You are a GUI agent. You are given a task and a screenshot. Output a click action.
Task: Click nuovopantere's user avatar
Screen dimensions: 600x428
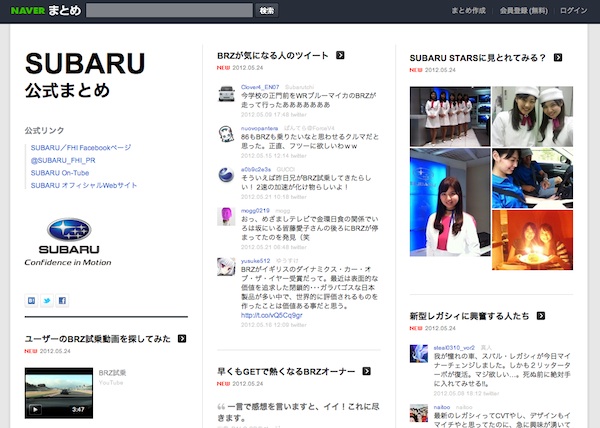[226, 136]
